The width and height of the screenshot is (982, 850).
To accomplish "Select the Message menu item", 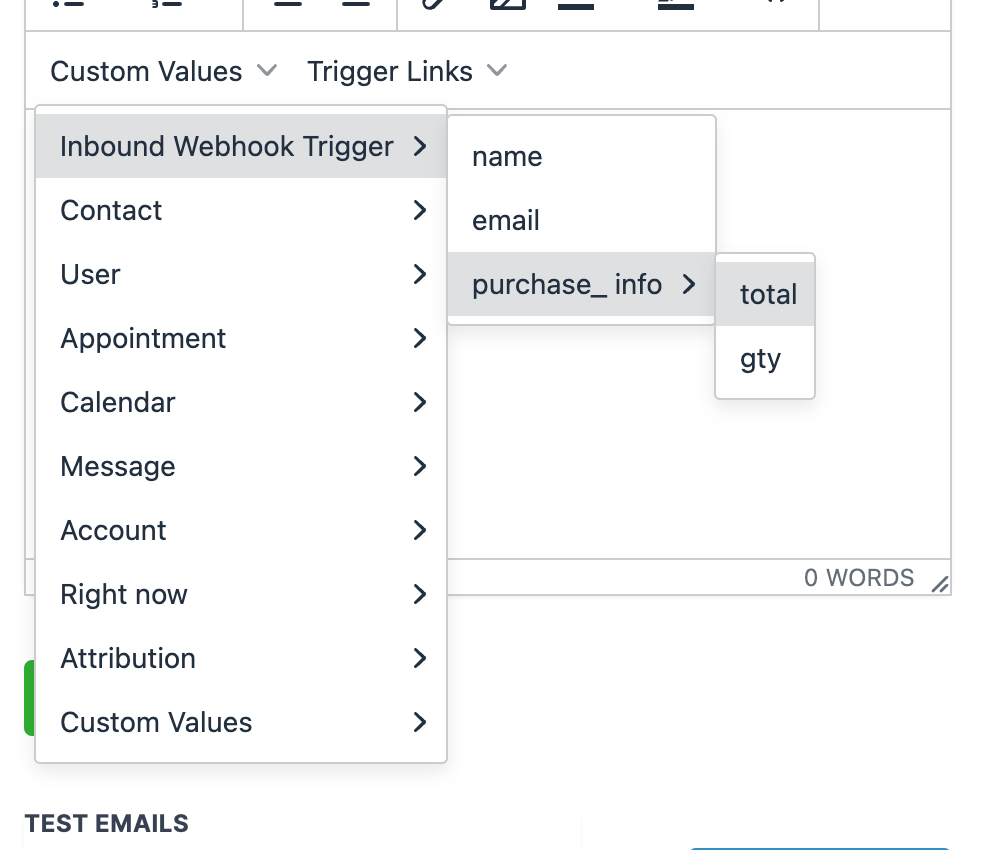I will click(118, 466).
